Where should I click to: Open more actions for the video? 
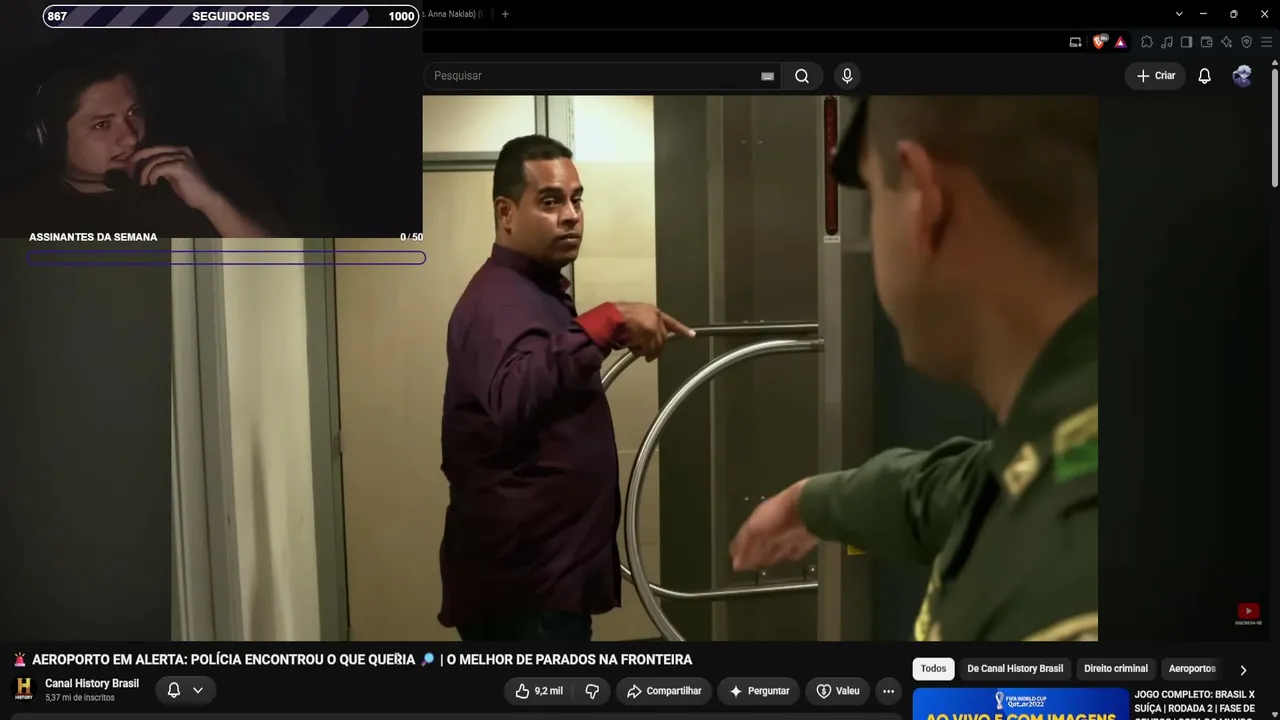(888, 691)
